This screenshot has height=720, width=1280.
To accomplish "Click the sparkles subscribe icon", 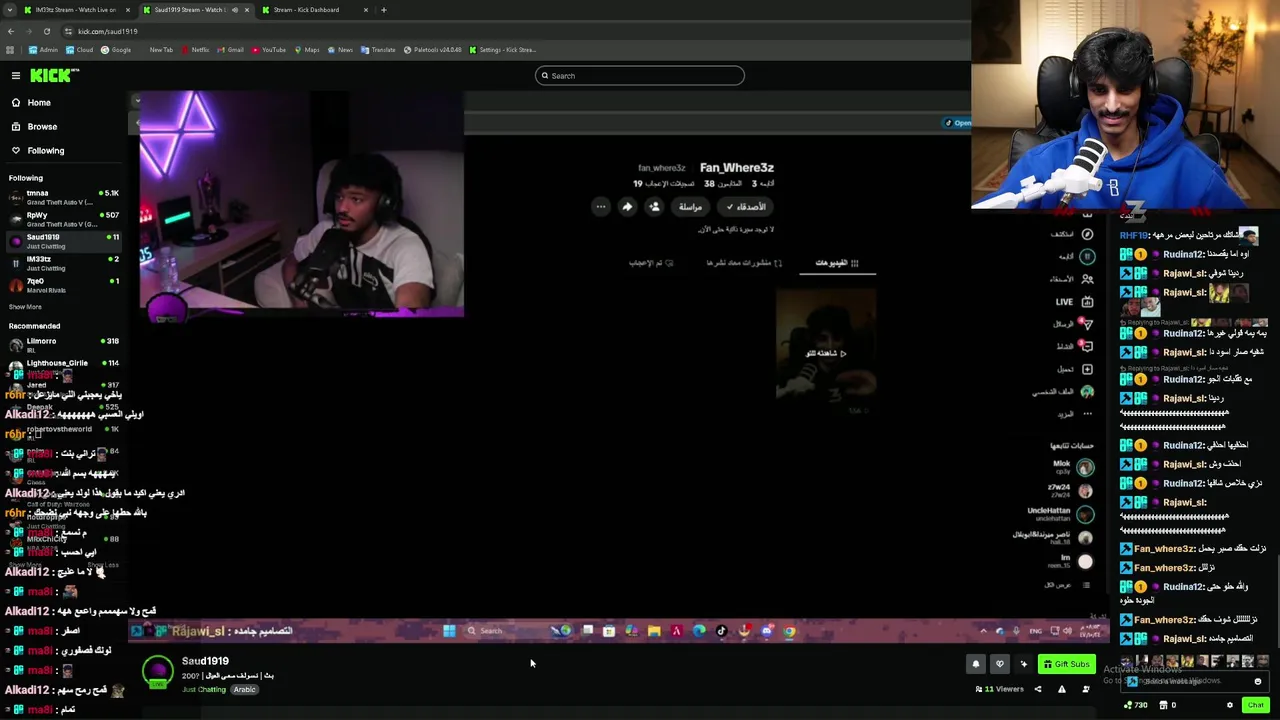I will click(1023, 664).
